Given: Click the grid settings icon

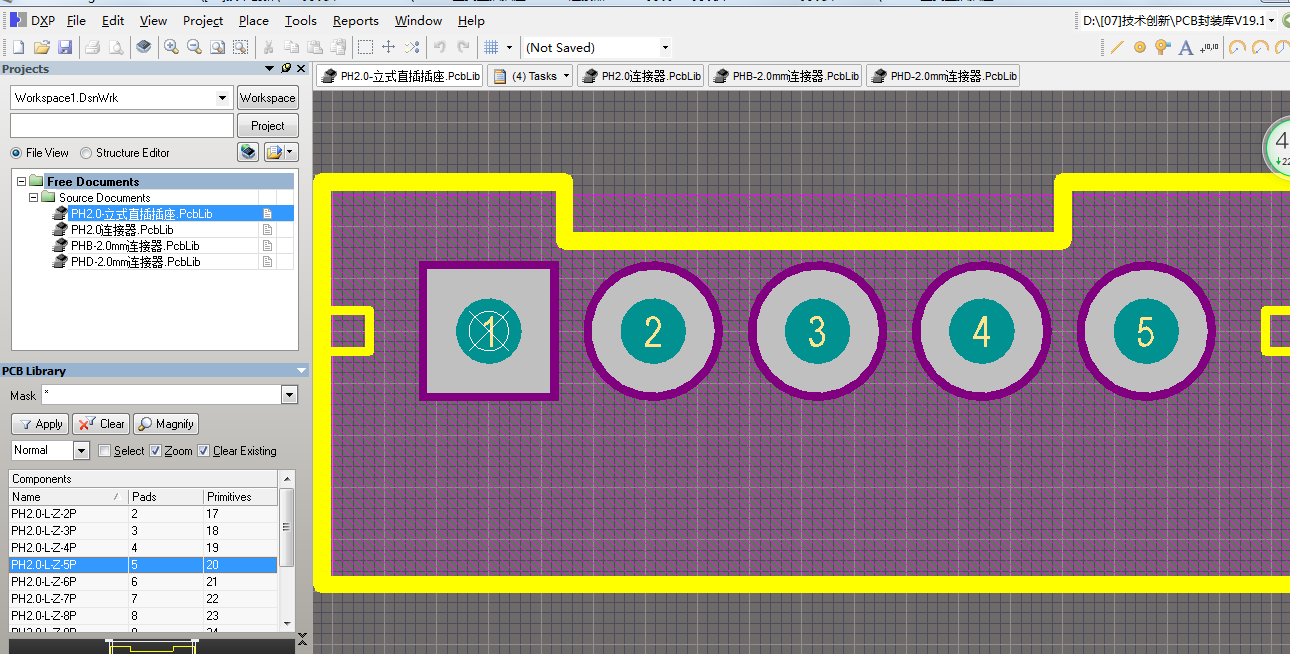Looking at the screenshot, I should tap(491, 47).
